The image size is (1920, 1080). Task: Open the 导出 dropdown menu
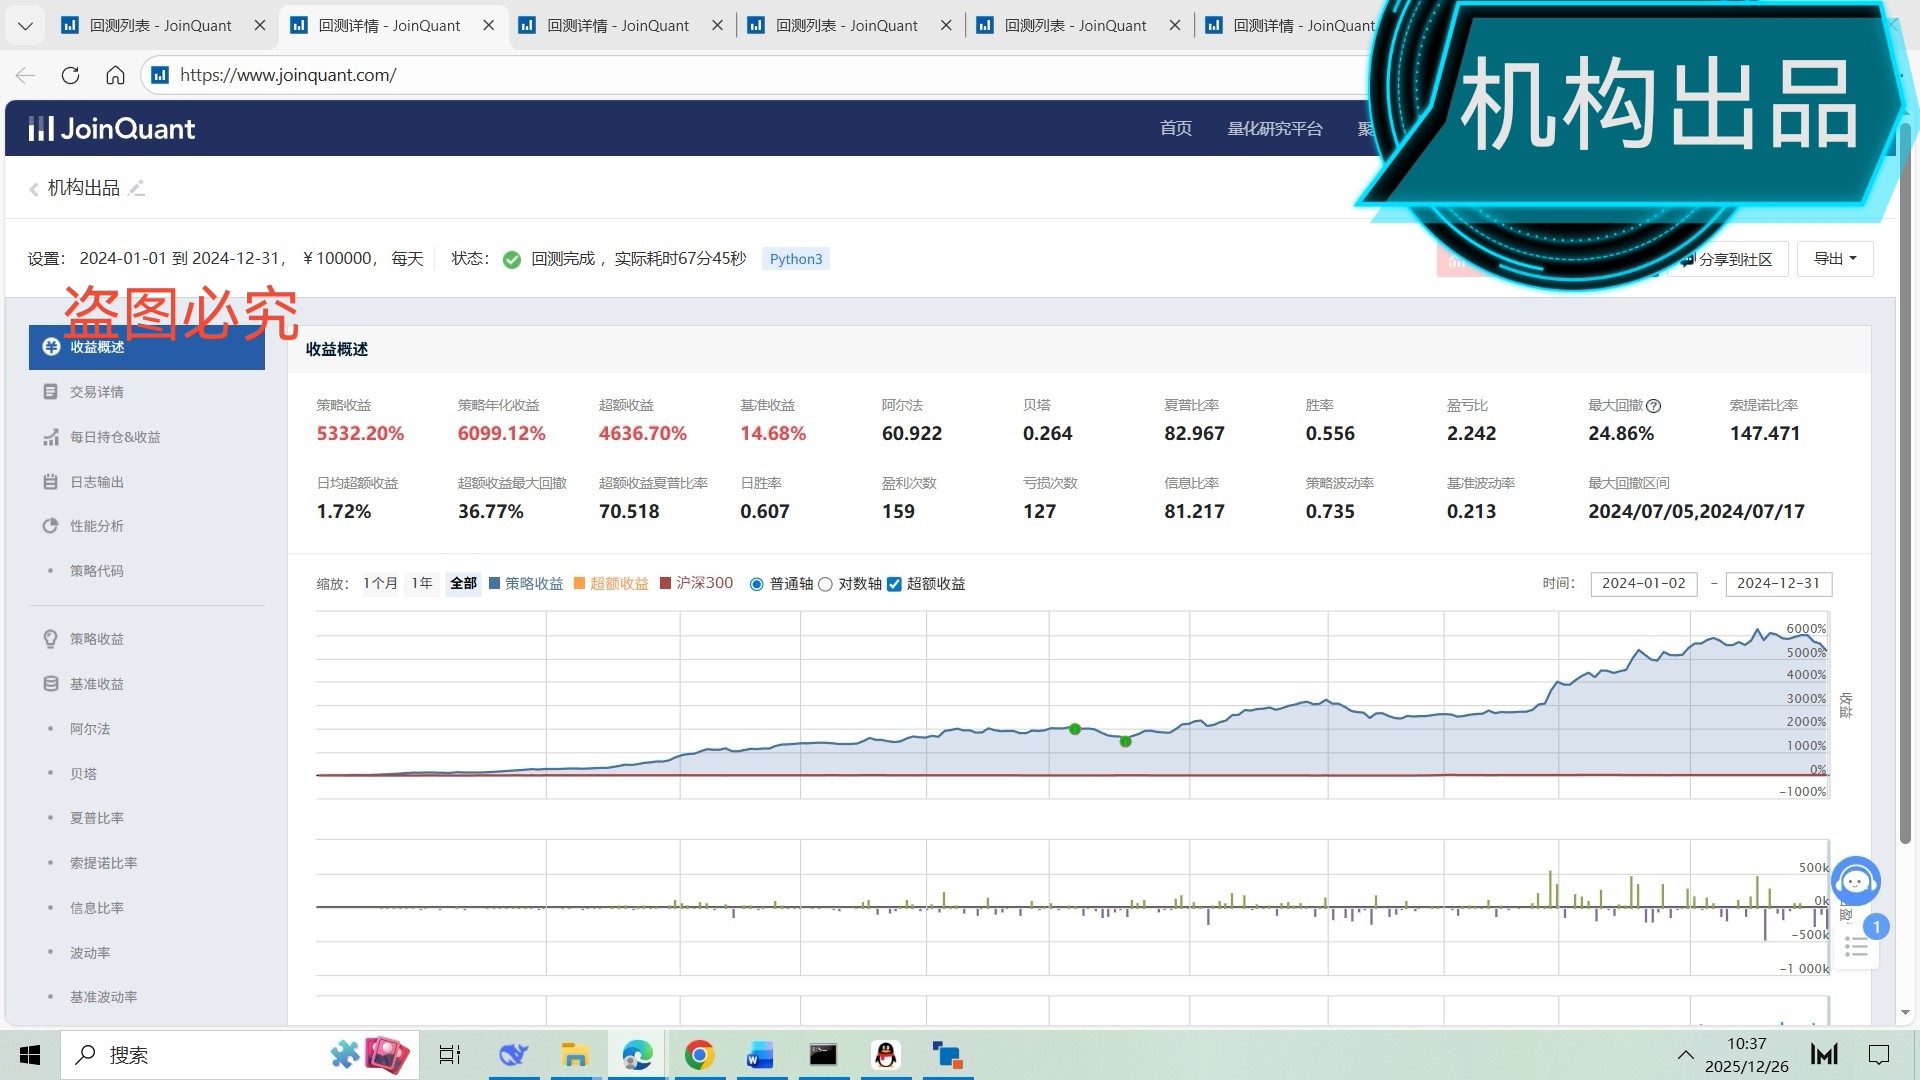click(x=1834, y=259)
